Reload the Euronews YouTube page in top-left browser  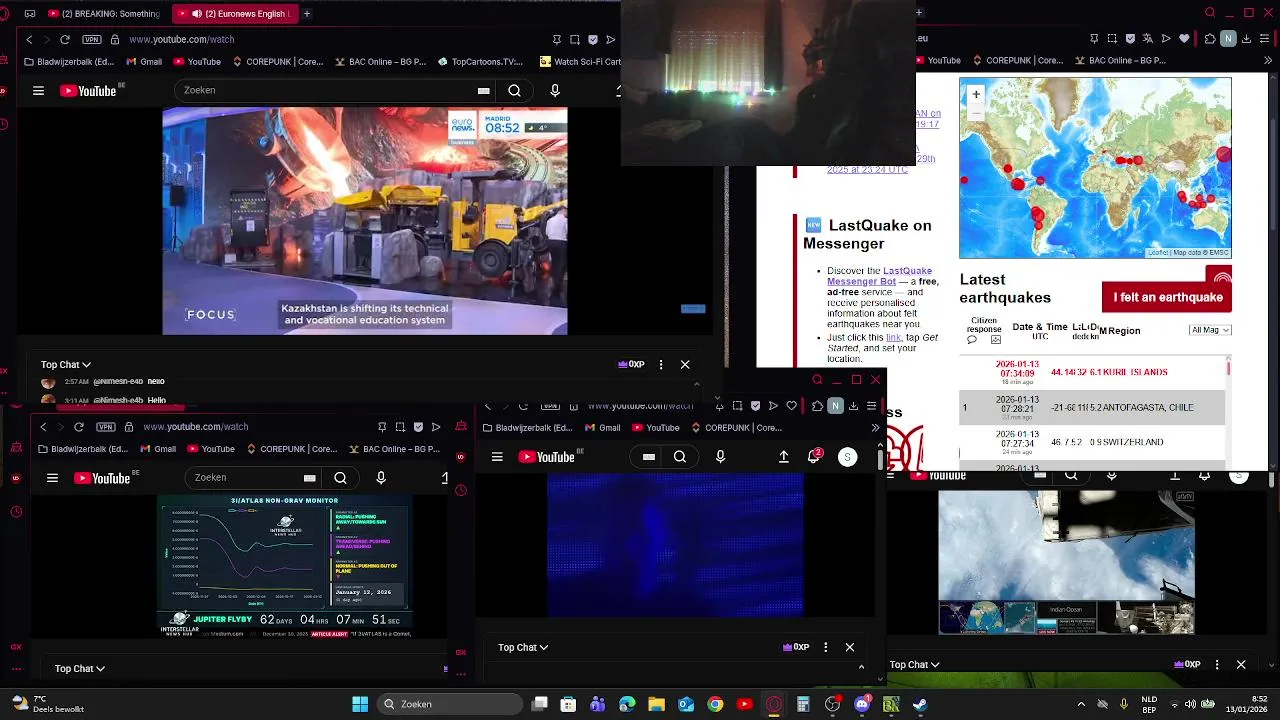pos(65,39)
